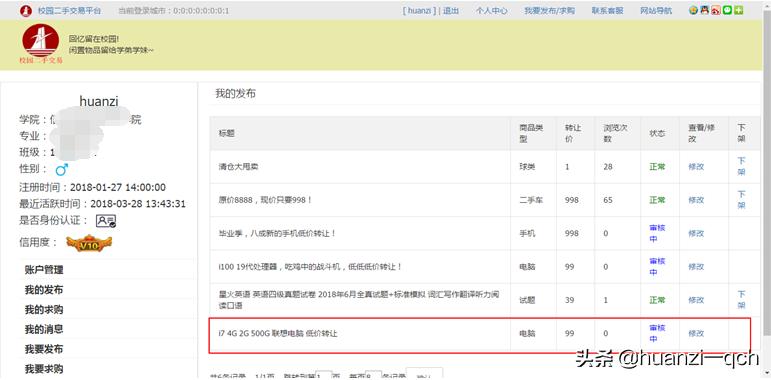The width and height of the screenshot is (771, 380).
Task: Click the 毕业季 手机低价转让 title
Action: point(277,234)
